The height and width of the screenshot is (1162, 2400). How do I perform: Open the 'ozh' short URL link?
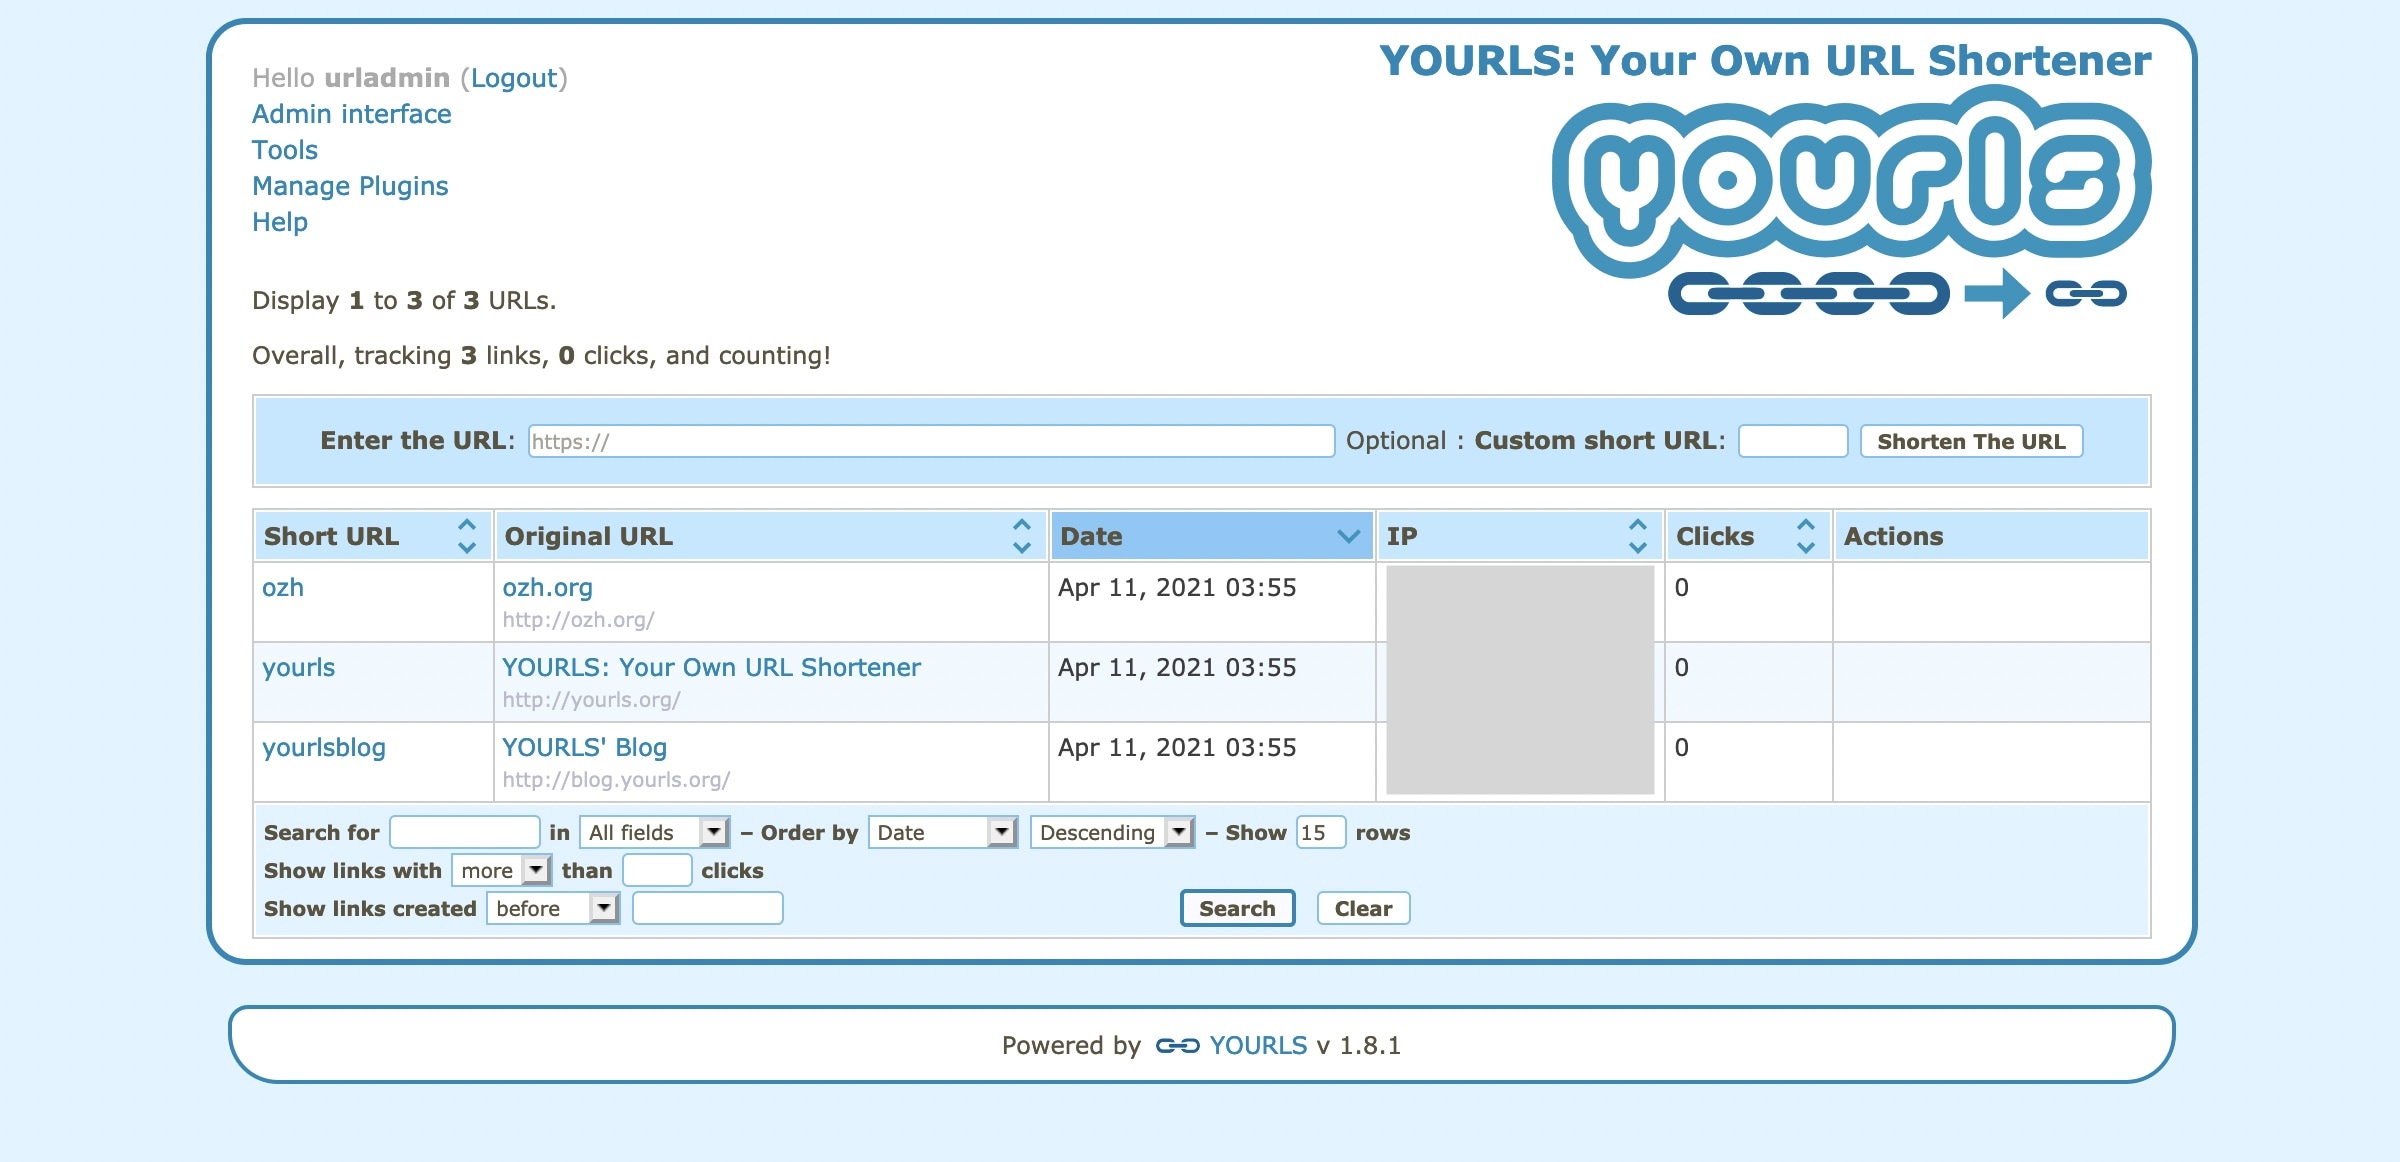coord(283,588)
